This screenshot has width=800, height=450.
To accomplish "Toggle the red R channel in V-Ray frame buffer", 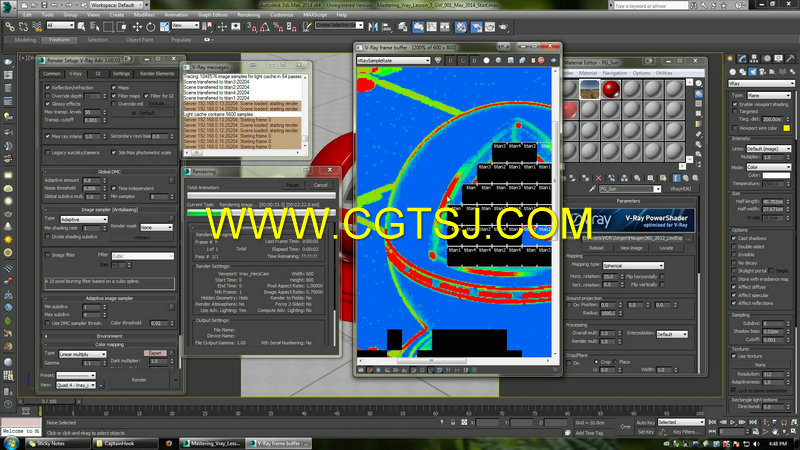I will (x=450, y=60).
